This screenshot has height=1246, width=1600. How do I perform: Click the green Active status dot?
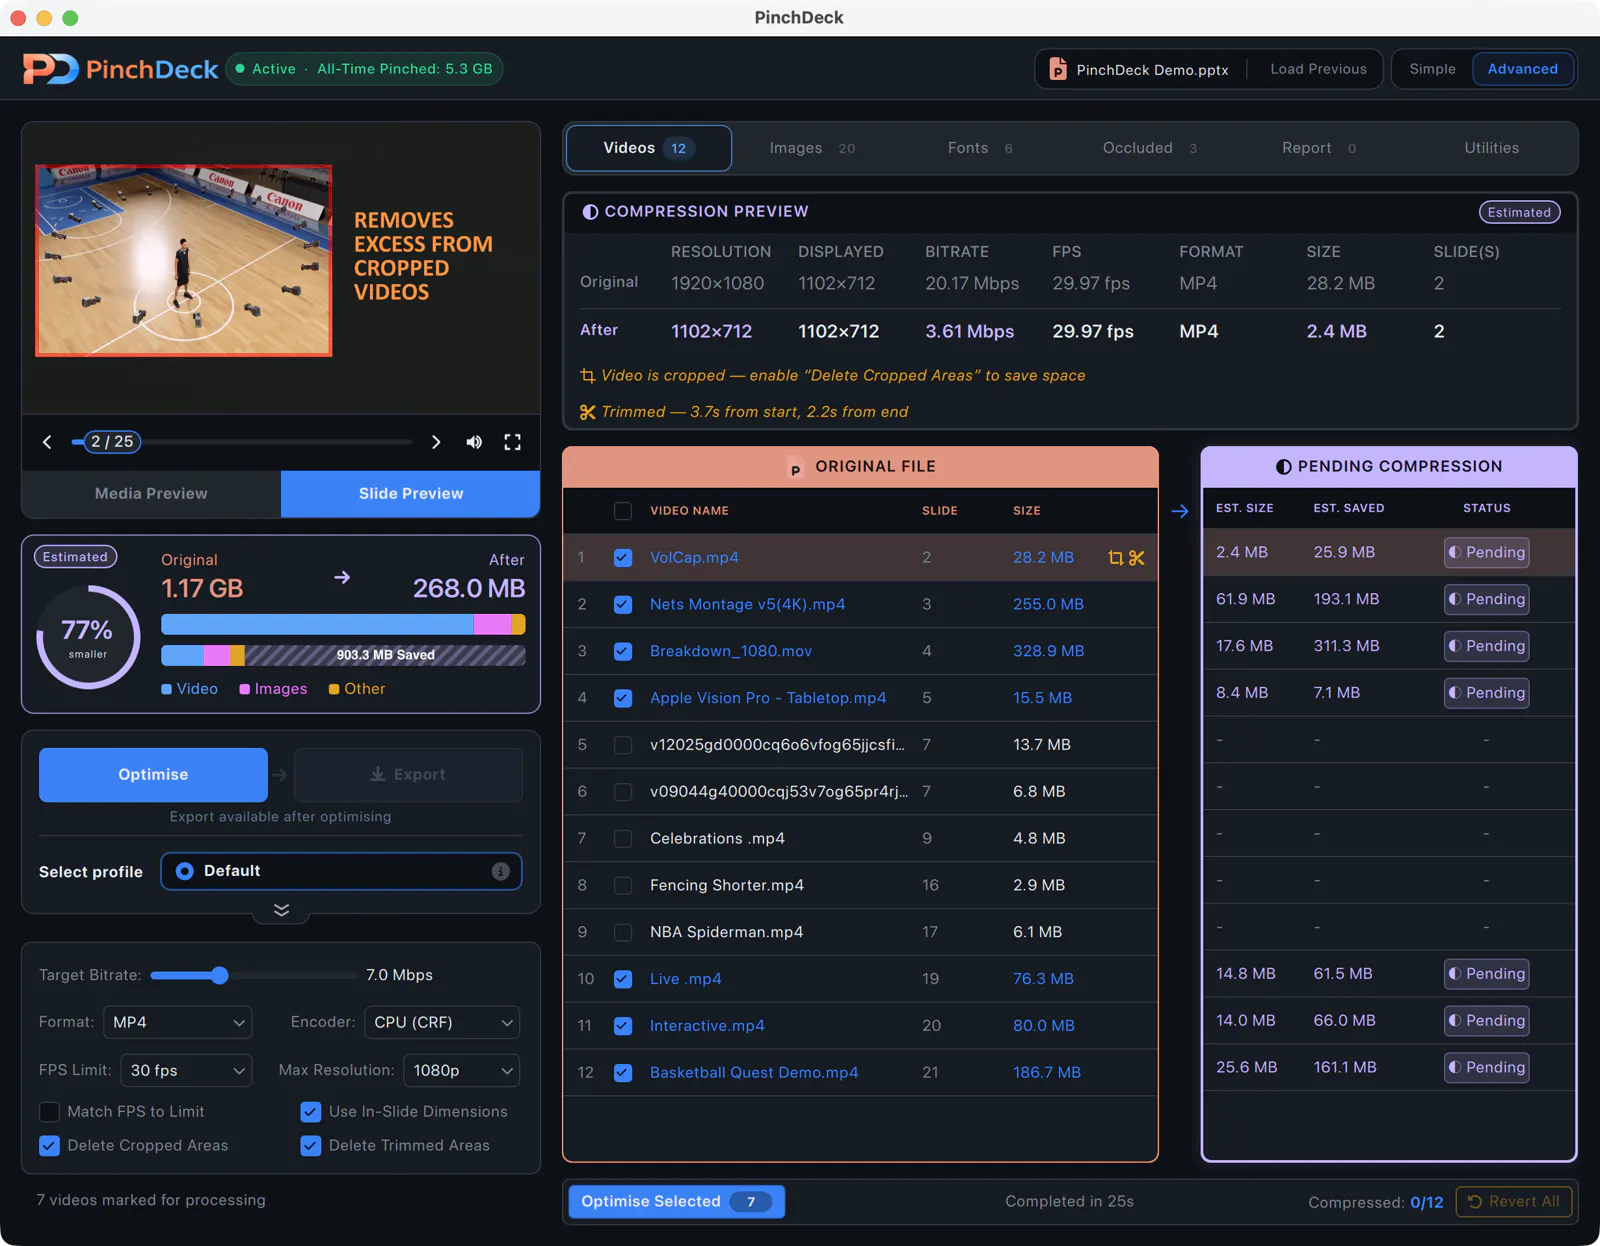point(240,69)
